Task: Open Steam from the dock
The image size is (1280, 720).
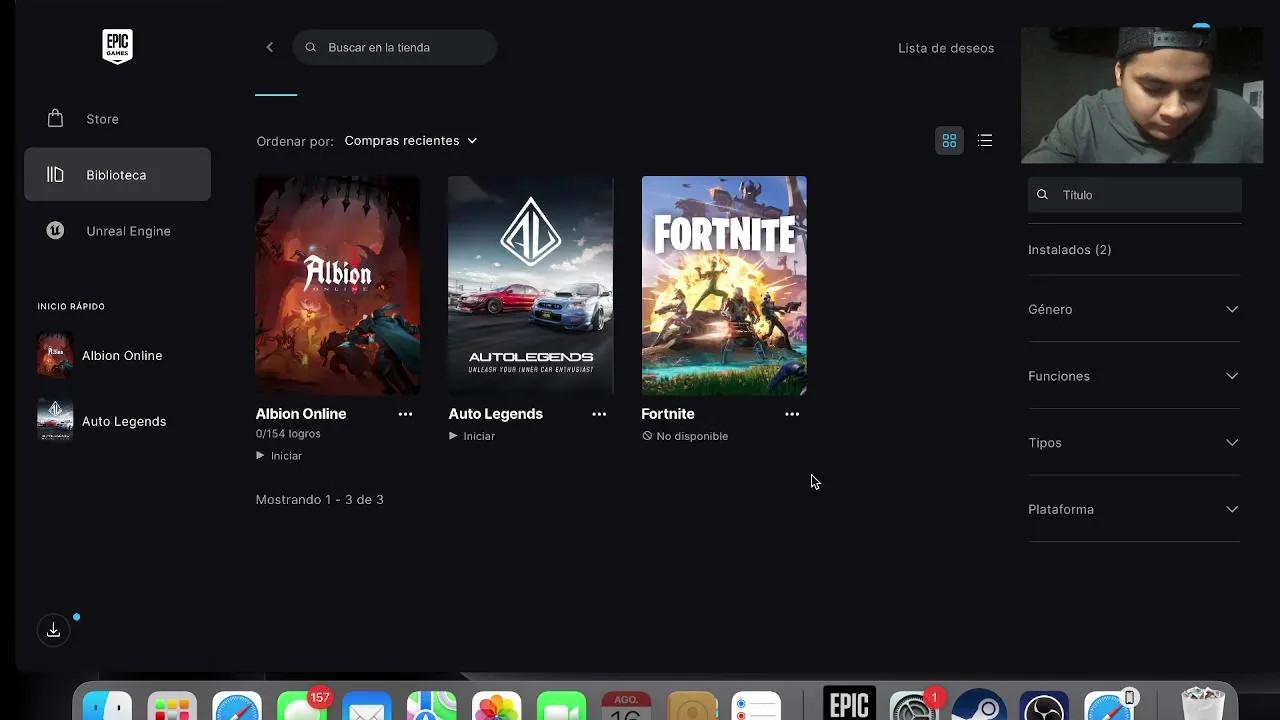Action: pyautogui.click(x=977, y=706)
